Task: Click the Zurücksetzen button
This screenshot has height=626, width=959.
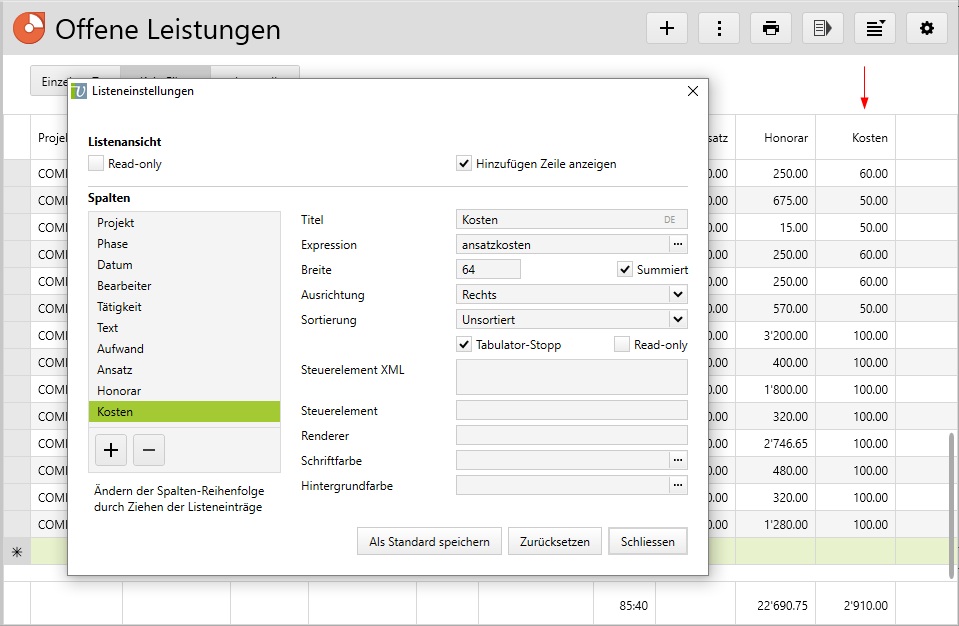Action: coord(554,541)
